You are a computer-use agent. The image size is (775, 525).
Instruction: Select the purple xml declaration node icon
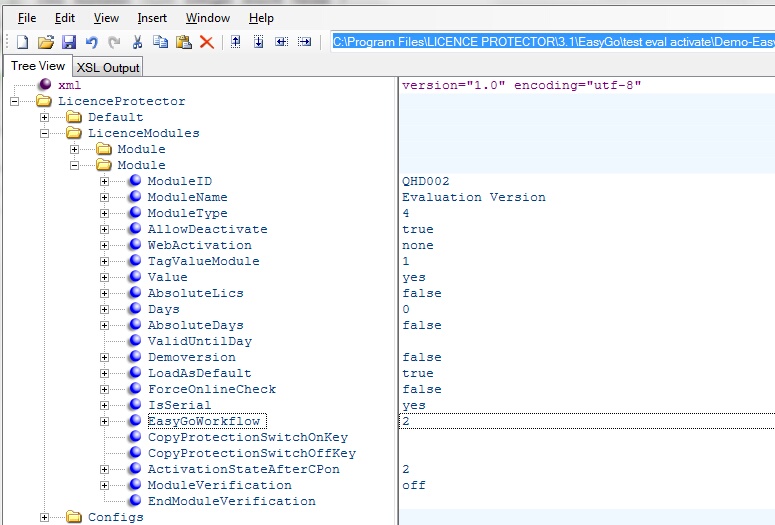45,85
